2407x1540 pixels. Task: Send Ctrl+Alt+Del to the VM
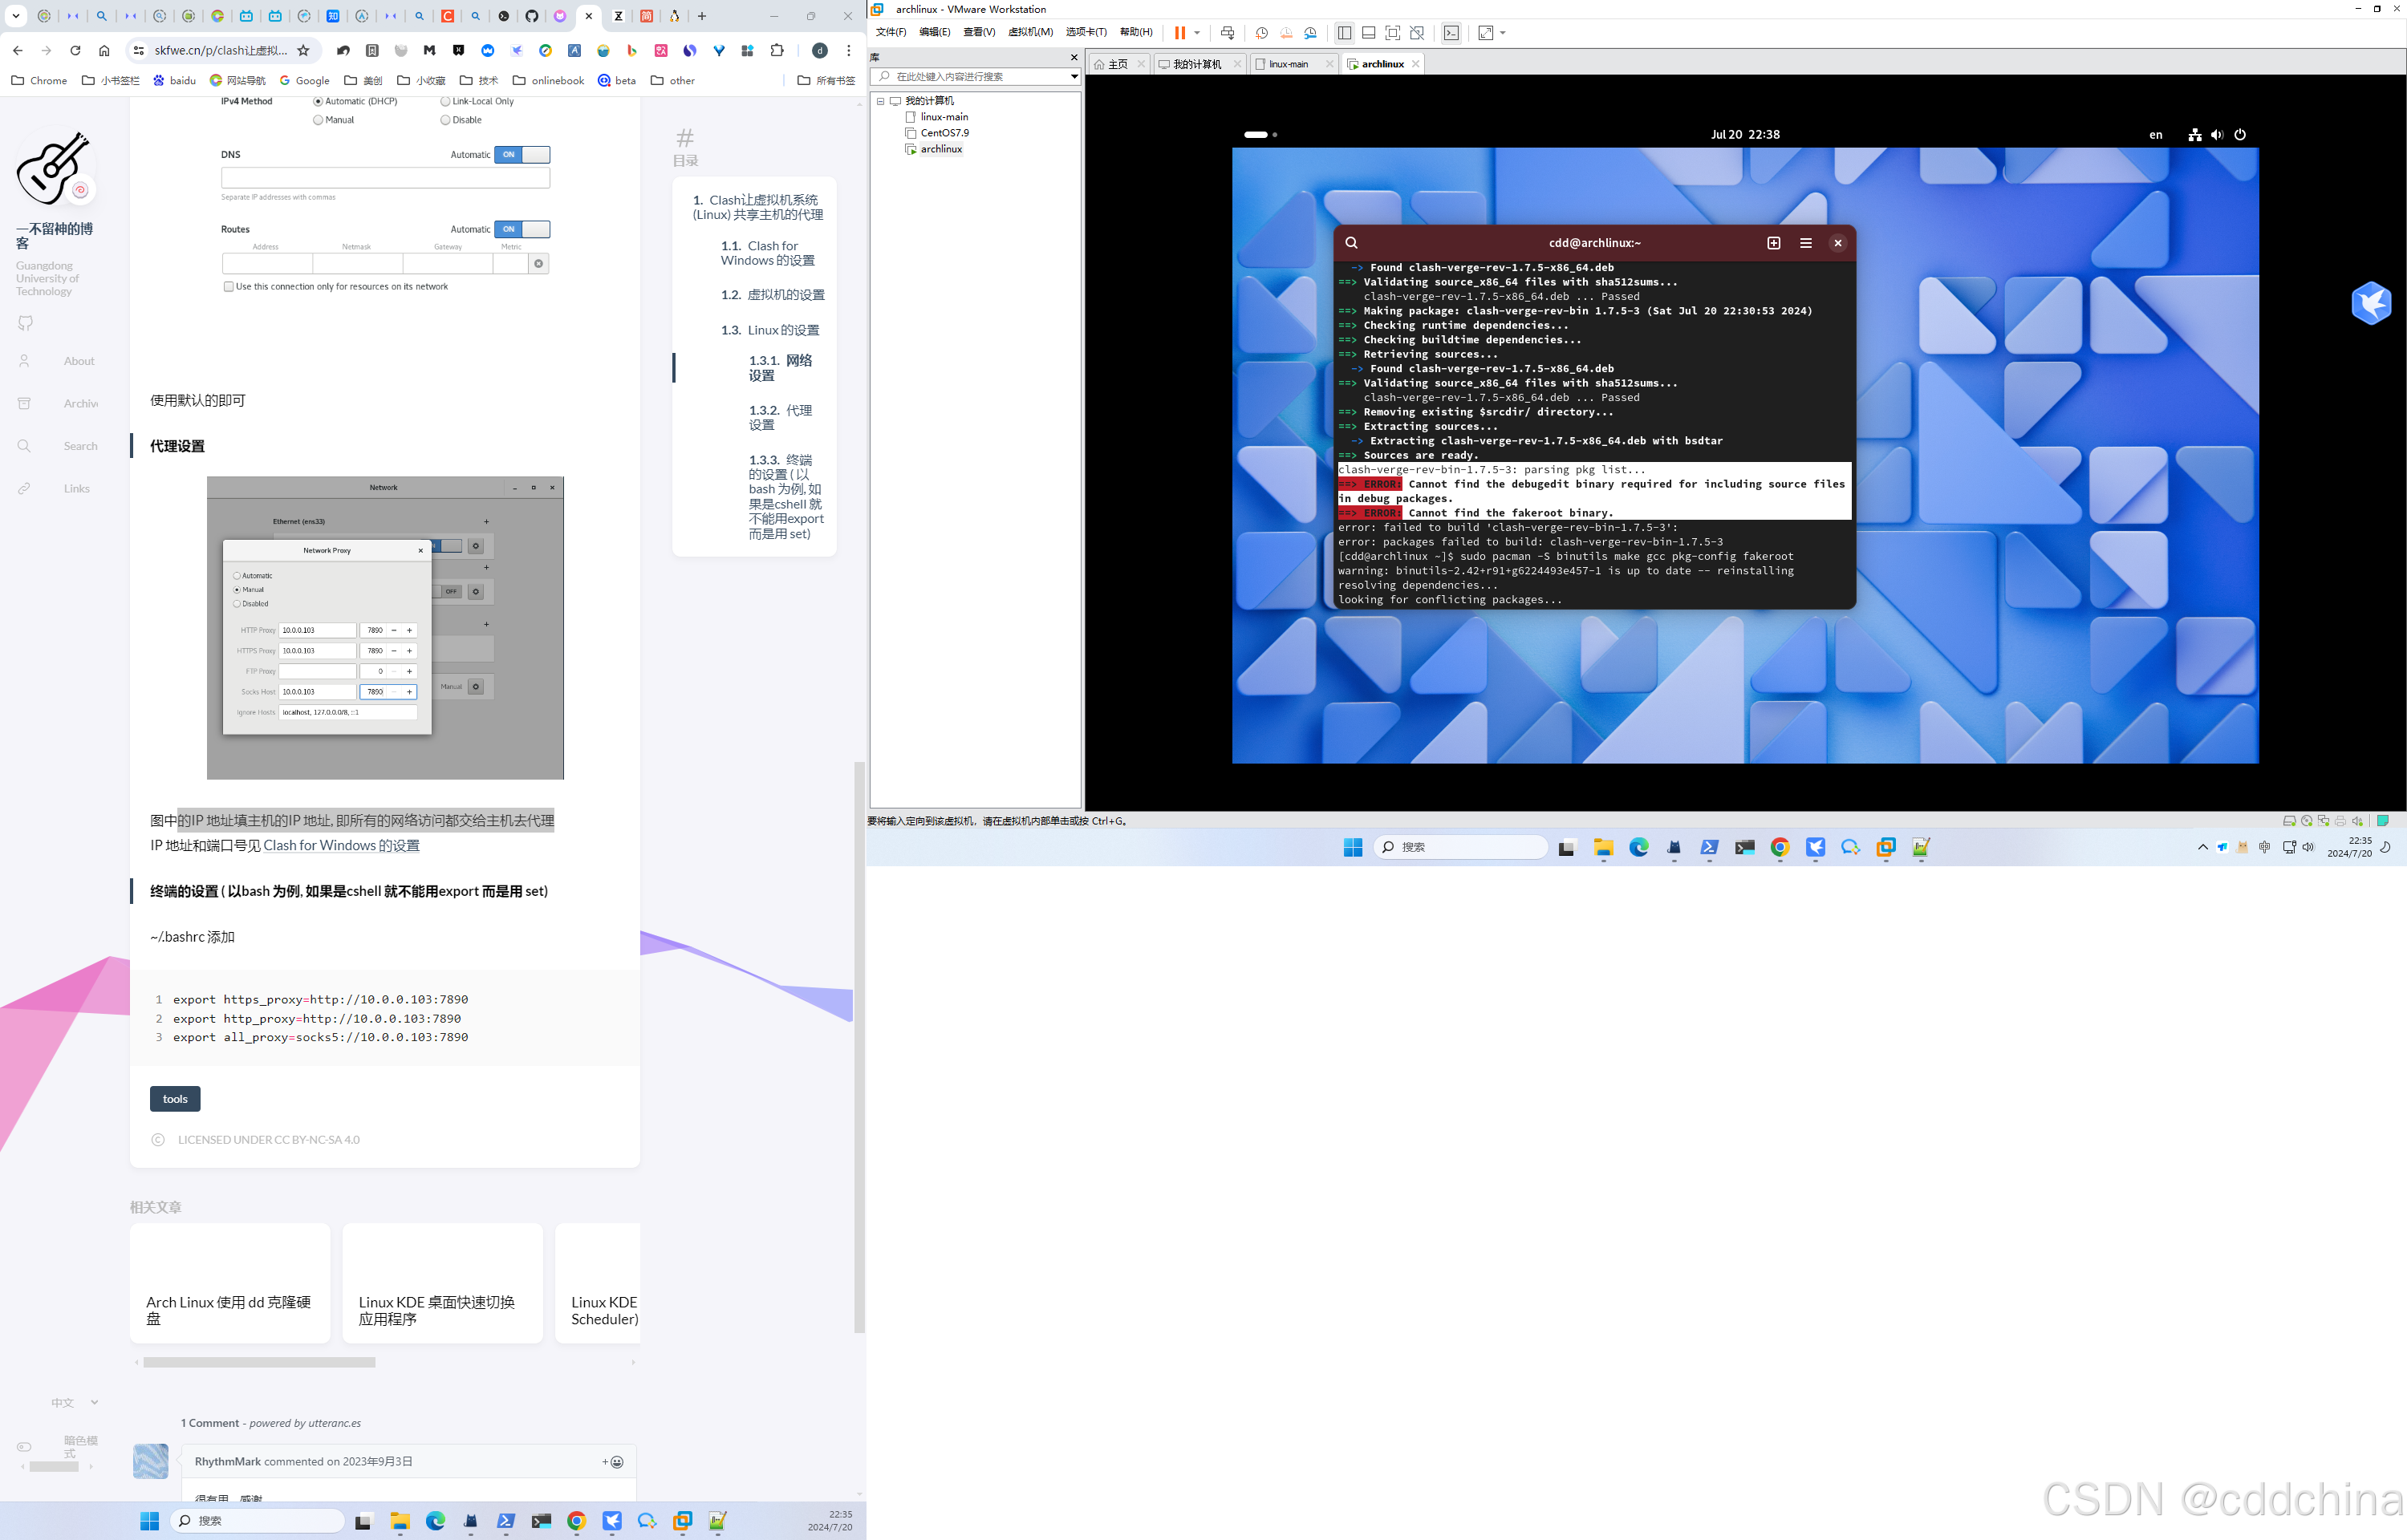click(x=1227, y=33)
